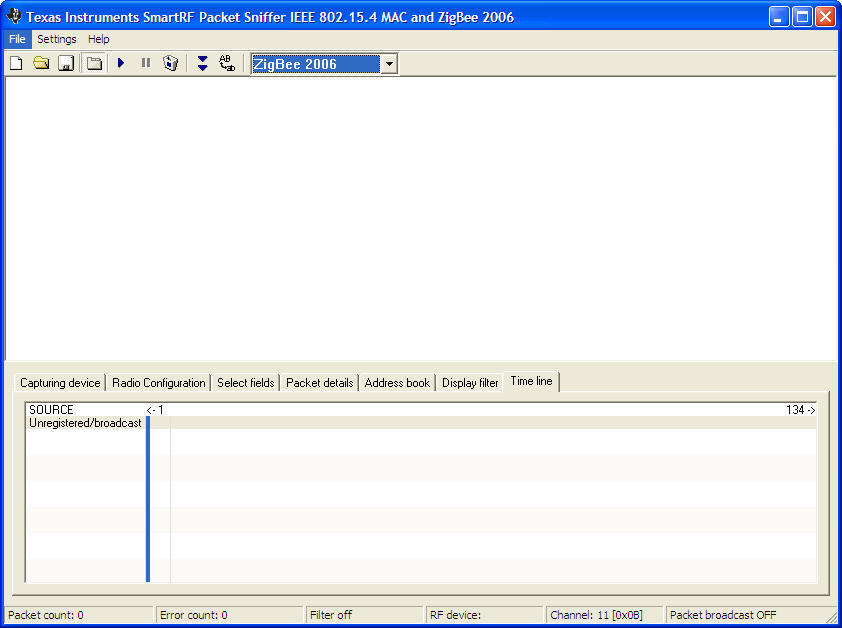Viewport: 842px width, 628px height.
Task: Expand the Settings menu
Action: [56, 39]
